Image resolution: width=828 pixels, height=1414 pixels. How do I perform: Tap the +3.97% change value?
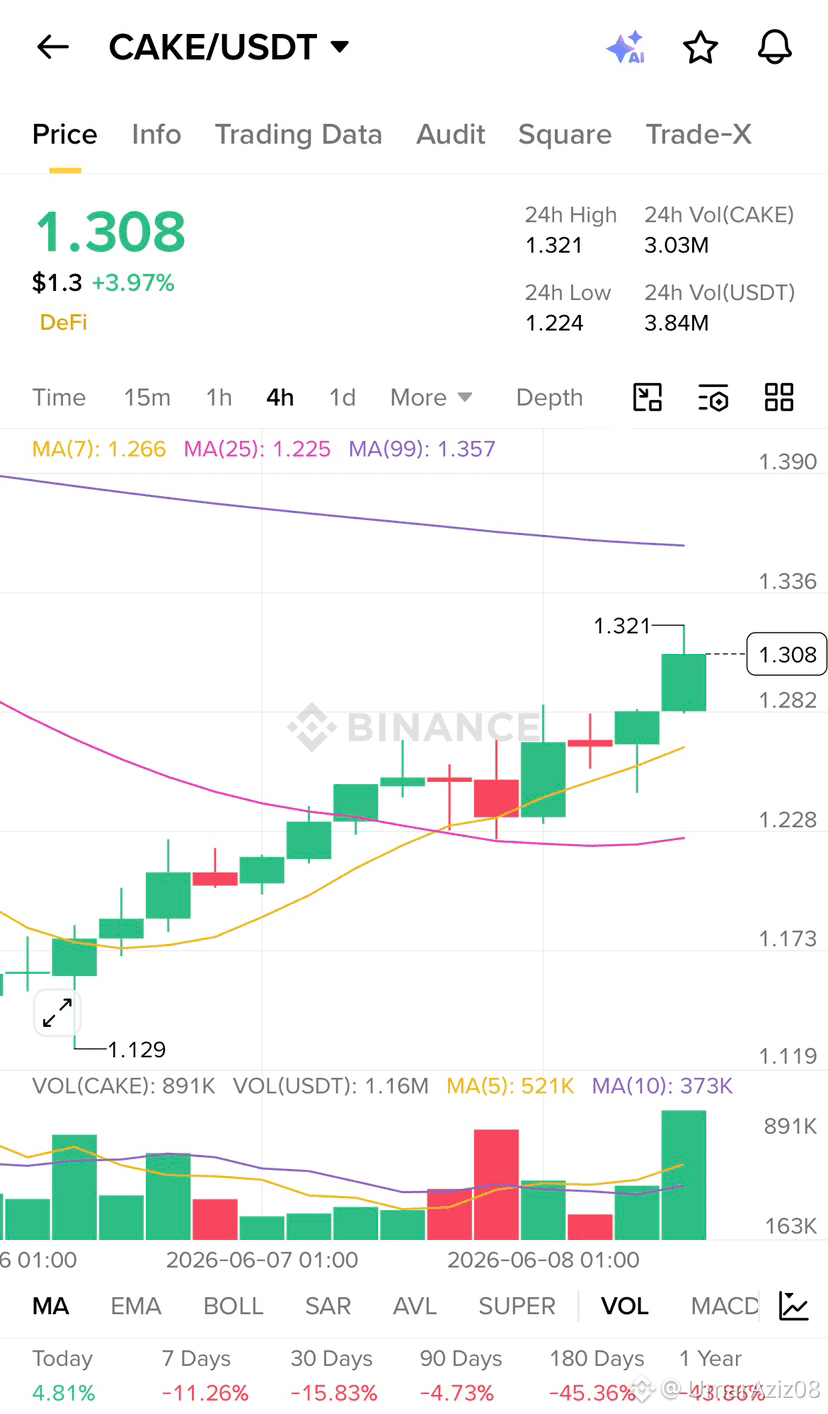[x=133, y=283]
